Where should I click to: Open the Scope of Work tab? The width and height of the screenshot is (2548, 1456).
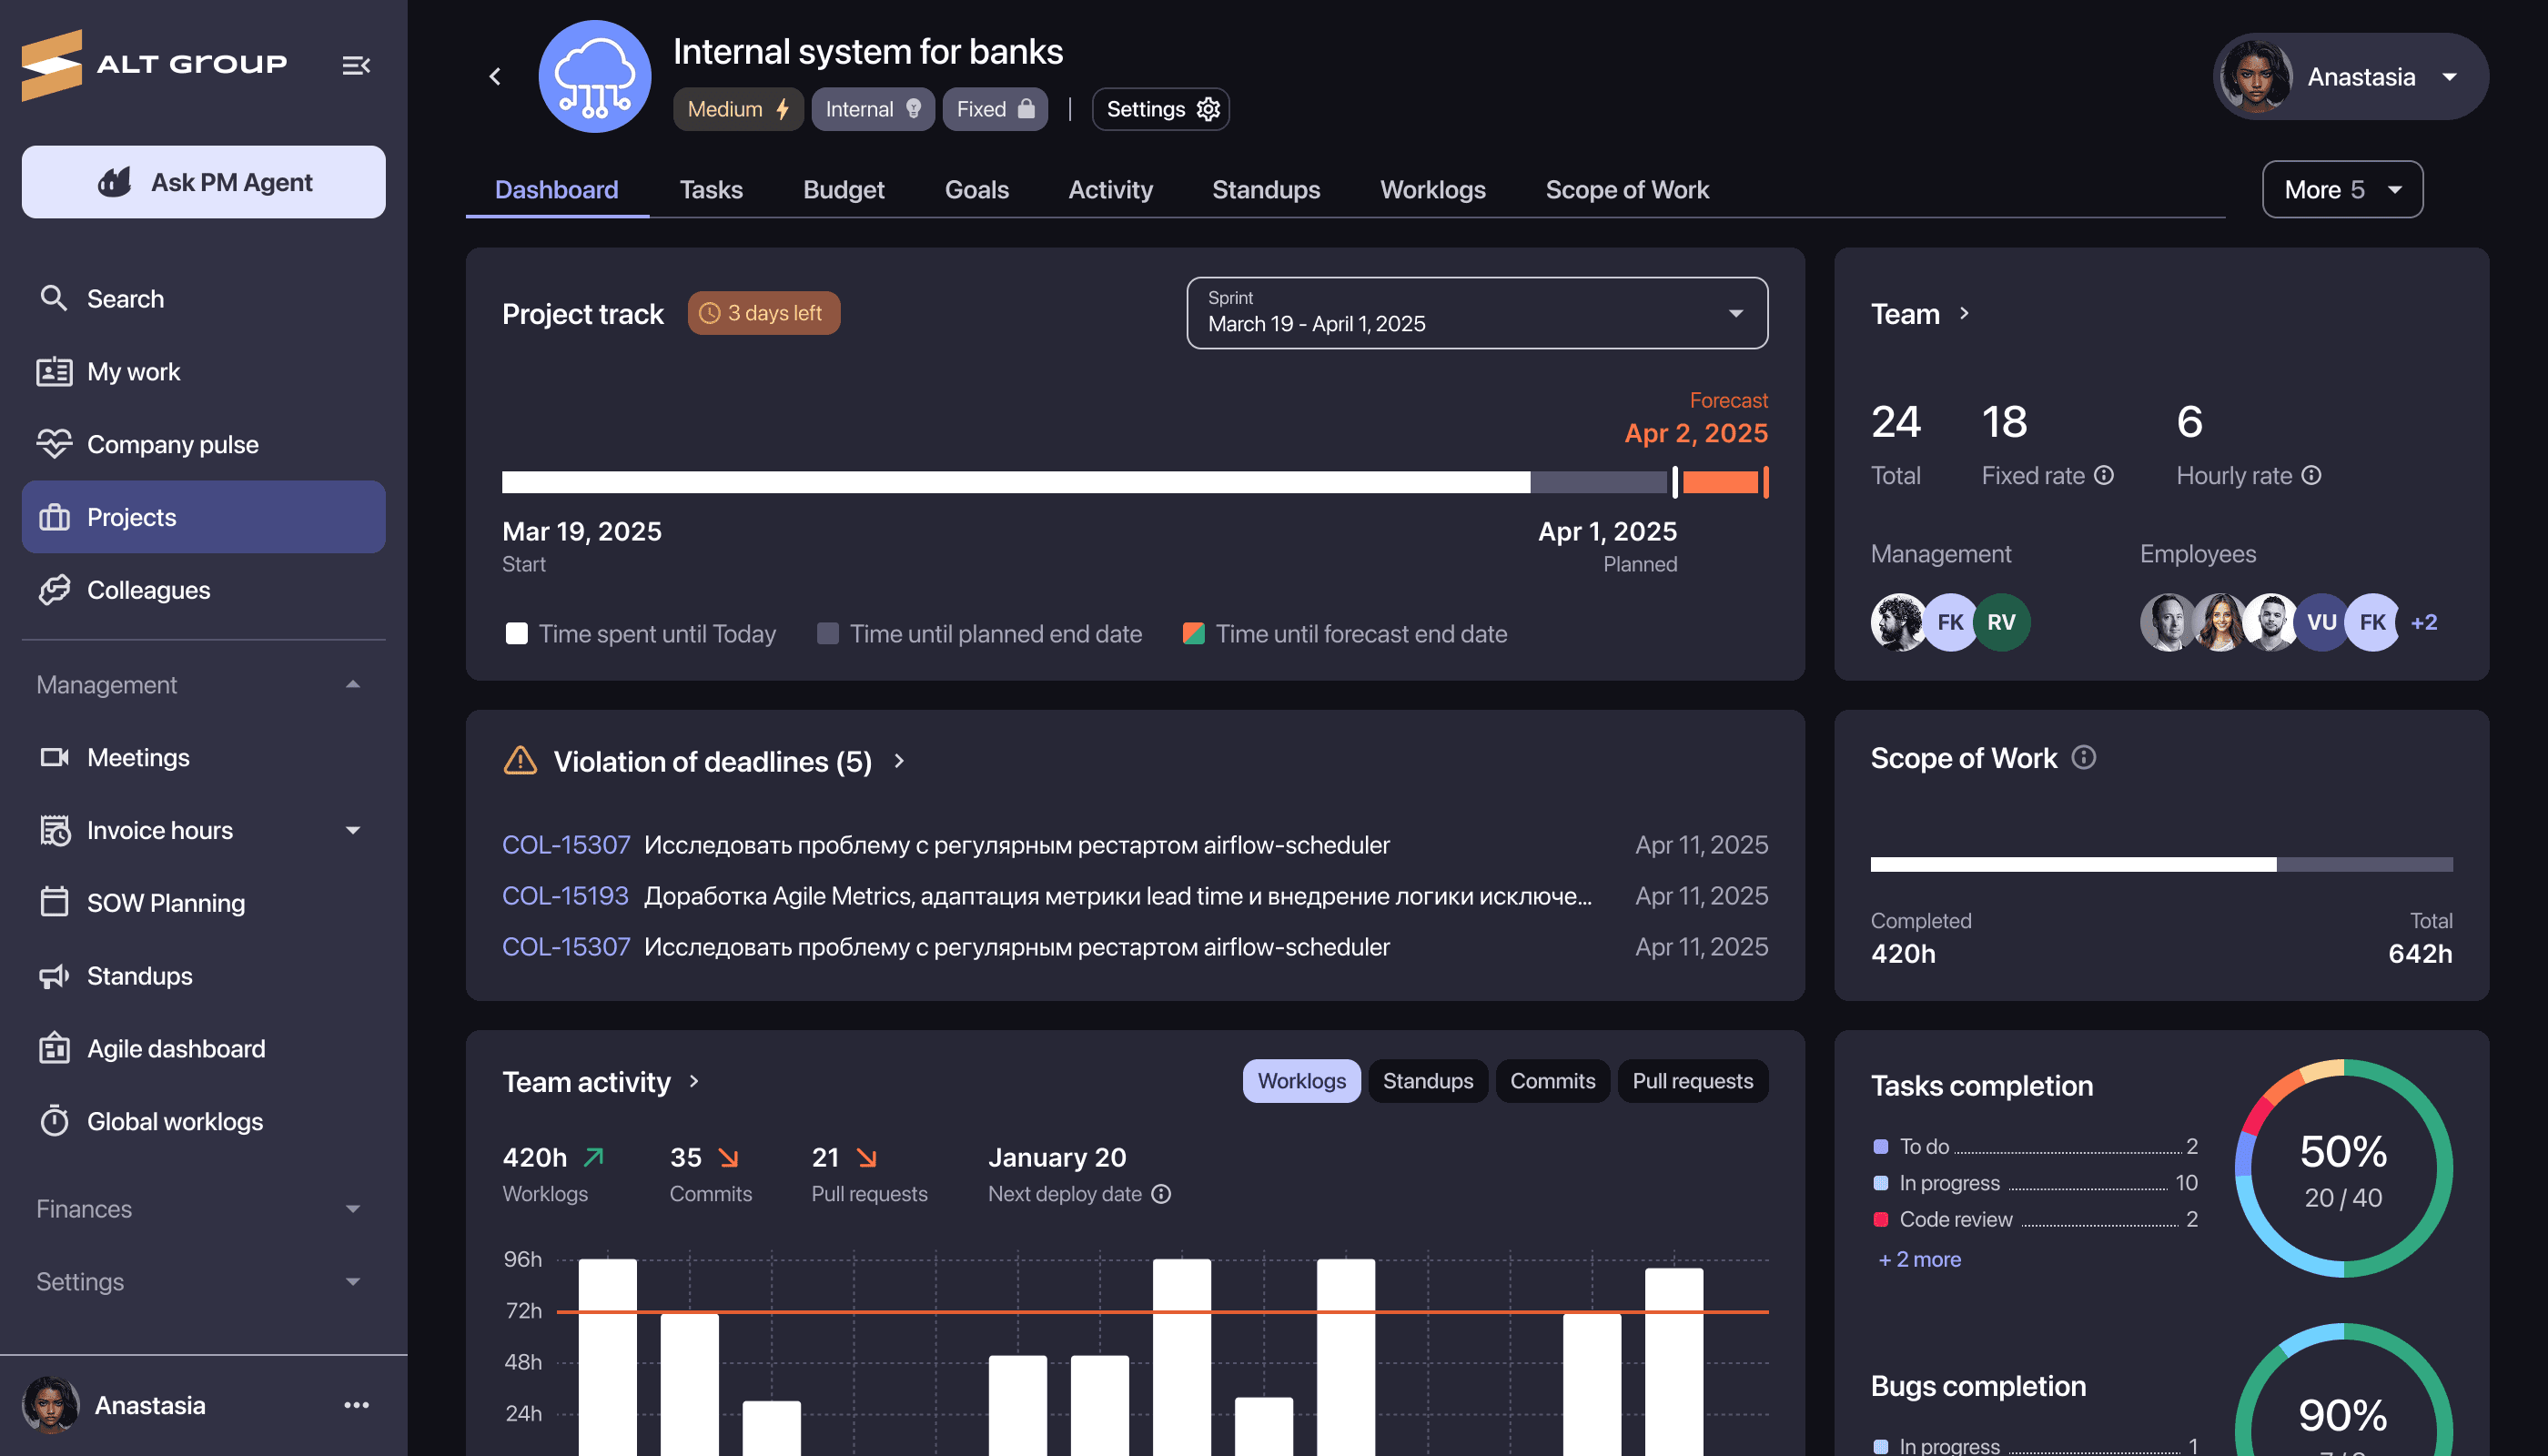pos(1627,189)
